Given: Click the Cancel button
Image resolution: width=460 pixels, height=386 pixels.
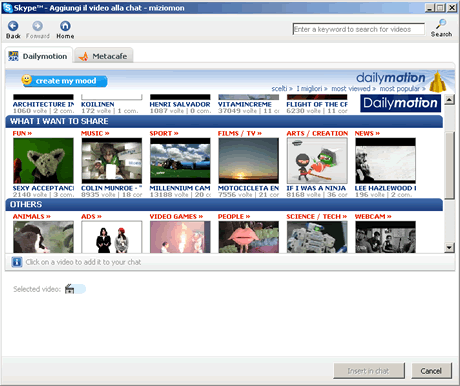Looking at the screenshot, I should coord(431,371).
